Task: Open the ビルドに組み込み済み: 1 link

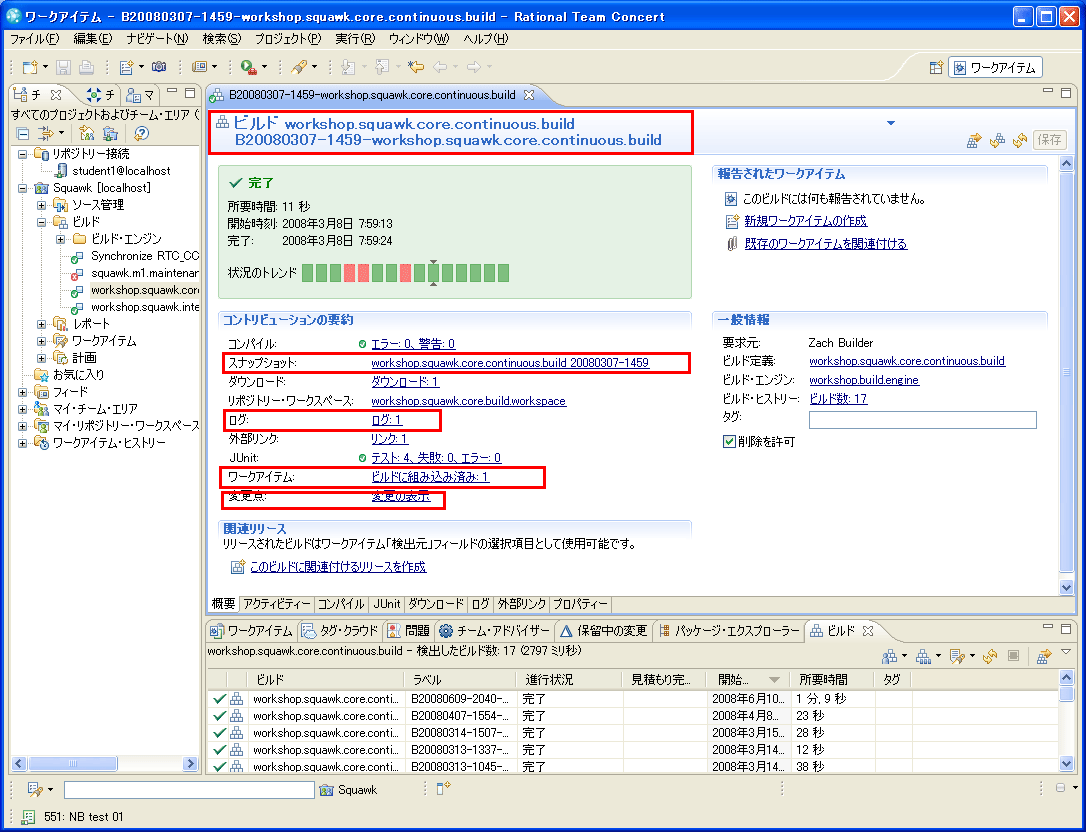Action: [x=430, y=477]
